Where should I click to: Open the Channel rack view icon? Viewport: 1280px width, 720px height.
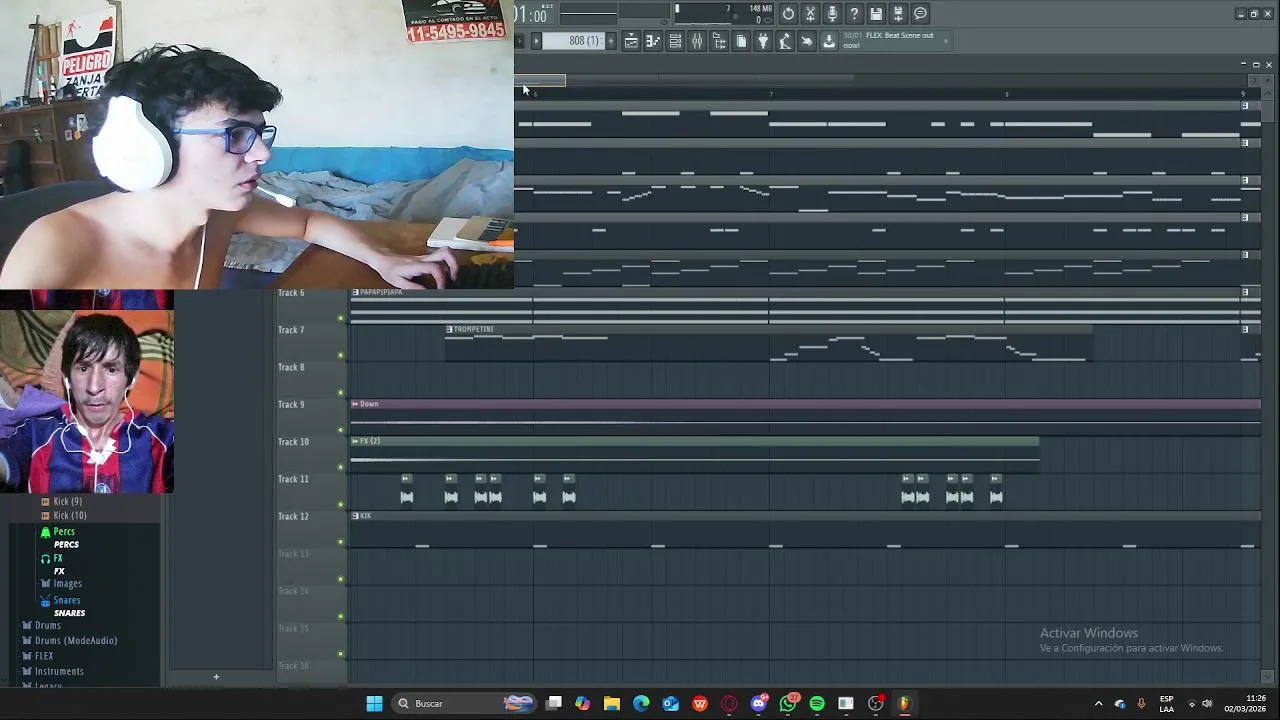tap(675, 41)
